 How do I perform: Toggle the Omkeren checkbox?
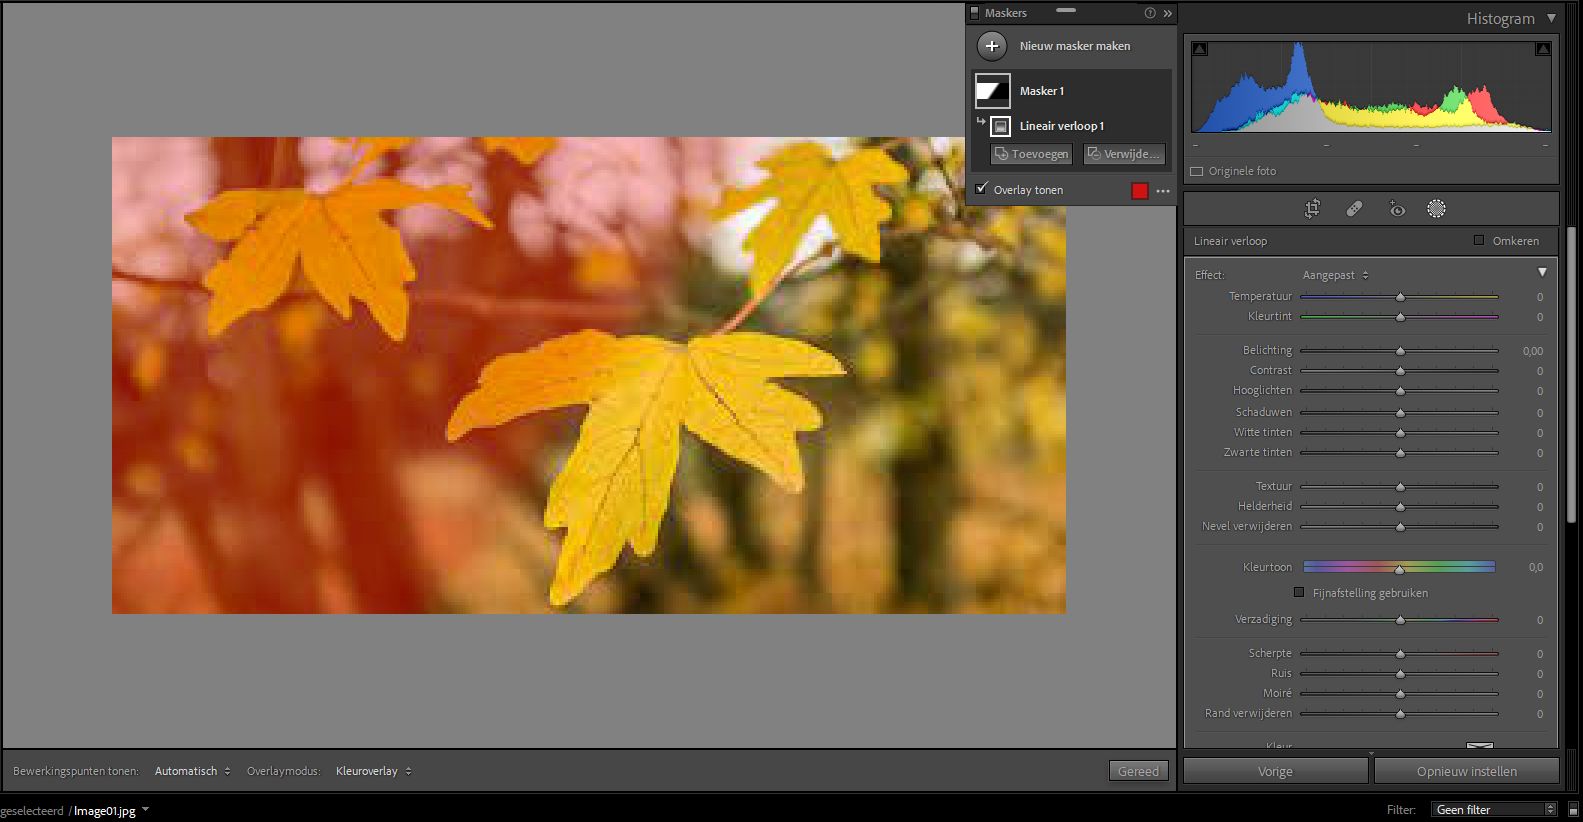click(1479, 240)
